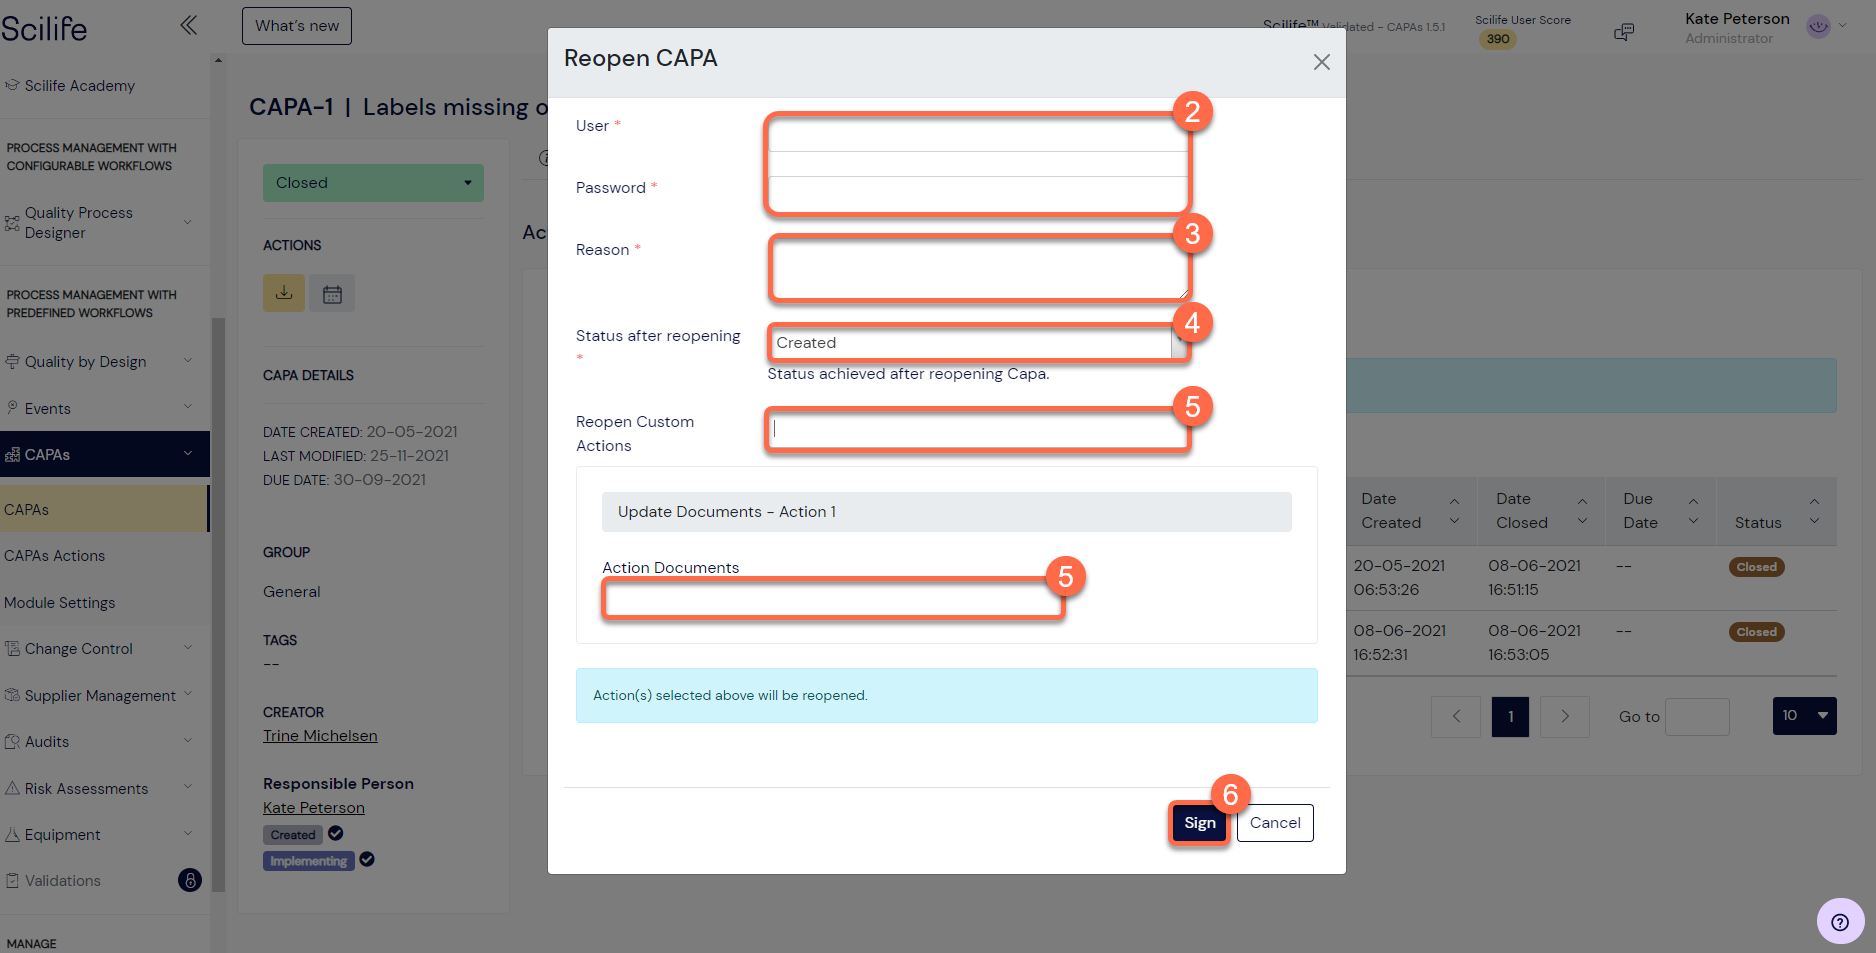Open the Status after reopening dropdown
This screenshot has width=1876, height=953.
pyautogui.click(x=978, y=343)
